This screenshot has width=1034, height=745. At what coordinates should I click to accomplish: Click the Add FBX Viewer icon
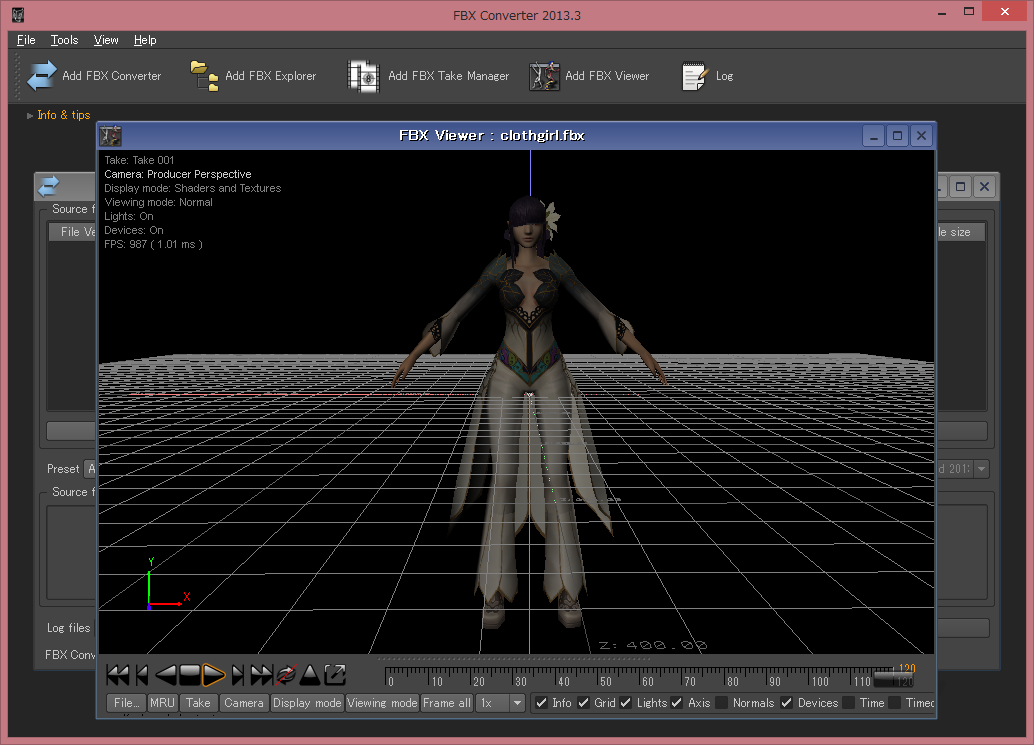tap(544, 76)
